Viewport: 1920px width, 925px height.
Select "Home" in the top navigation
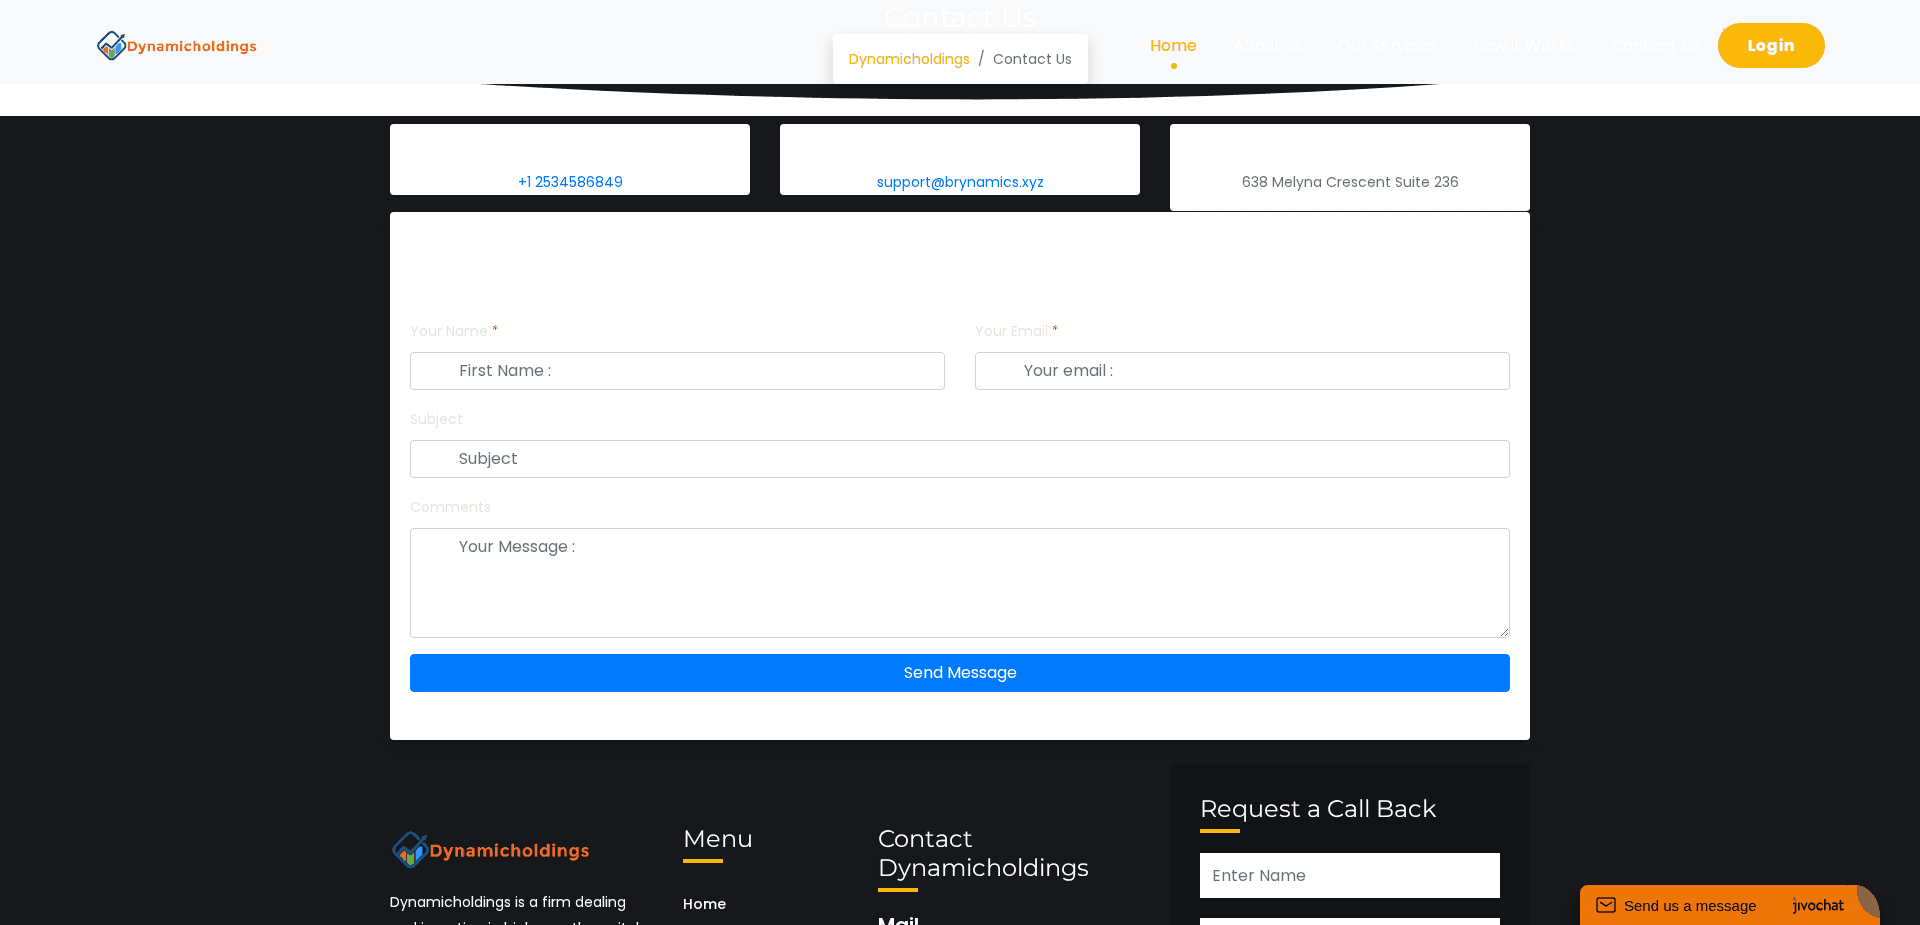1172,45
